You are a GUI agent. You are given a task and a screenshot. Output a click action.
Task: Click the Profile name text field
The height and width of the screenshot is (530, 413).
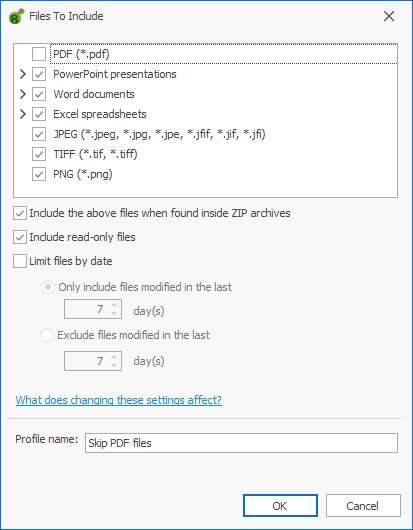click(241, 443)
